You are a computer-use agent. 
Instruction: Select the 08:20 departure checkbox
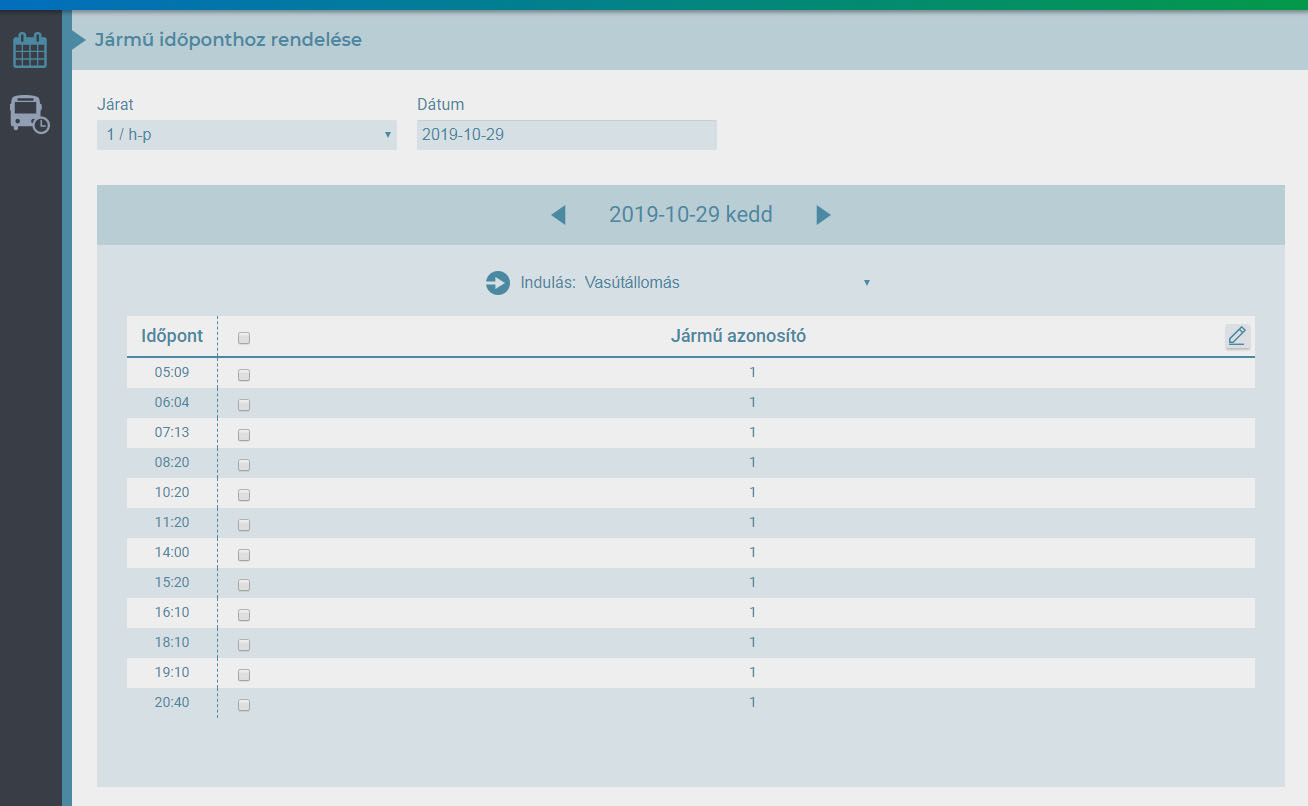click(244, 465)
